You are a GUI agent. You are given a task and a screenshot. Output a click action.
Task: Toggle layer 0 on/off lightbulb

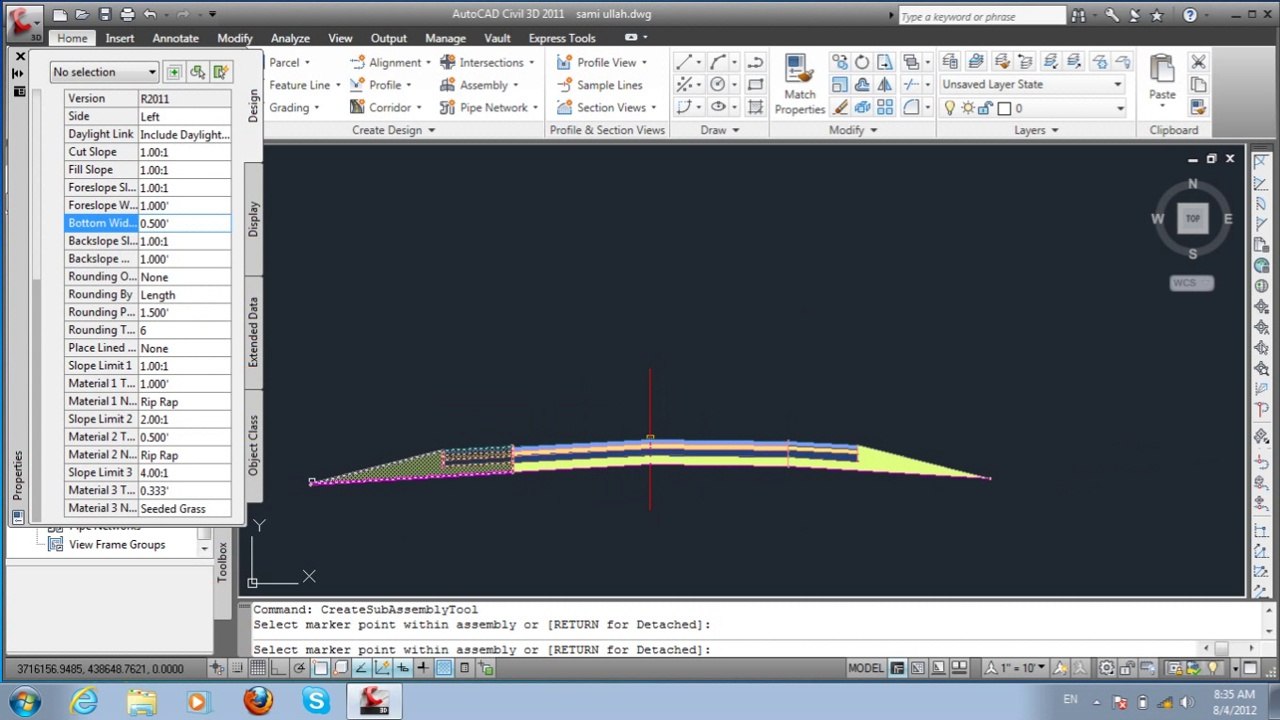click(x=951, y=108)
